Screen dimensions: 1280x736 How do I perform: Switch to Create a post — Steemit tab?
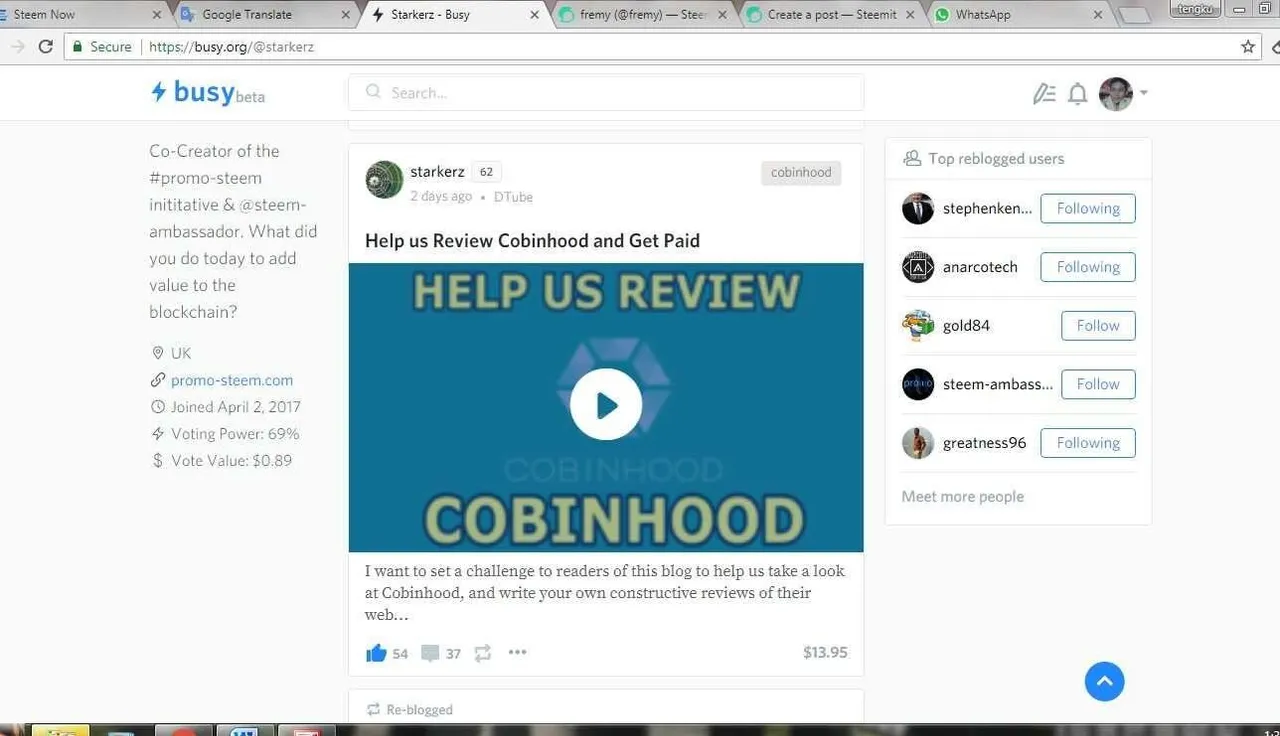(832, 15)
